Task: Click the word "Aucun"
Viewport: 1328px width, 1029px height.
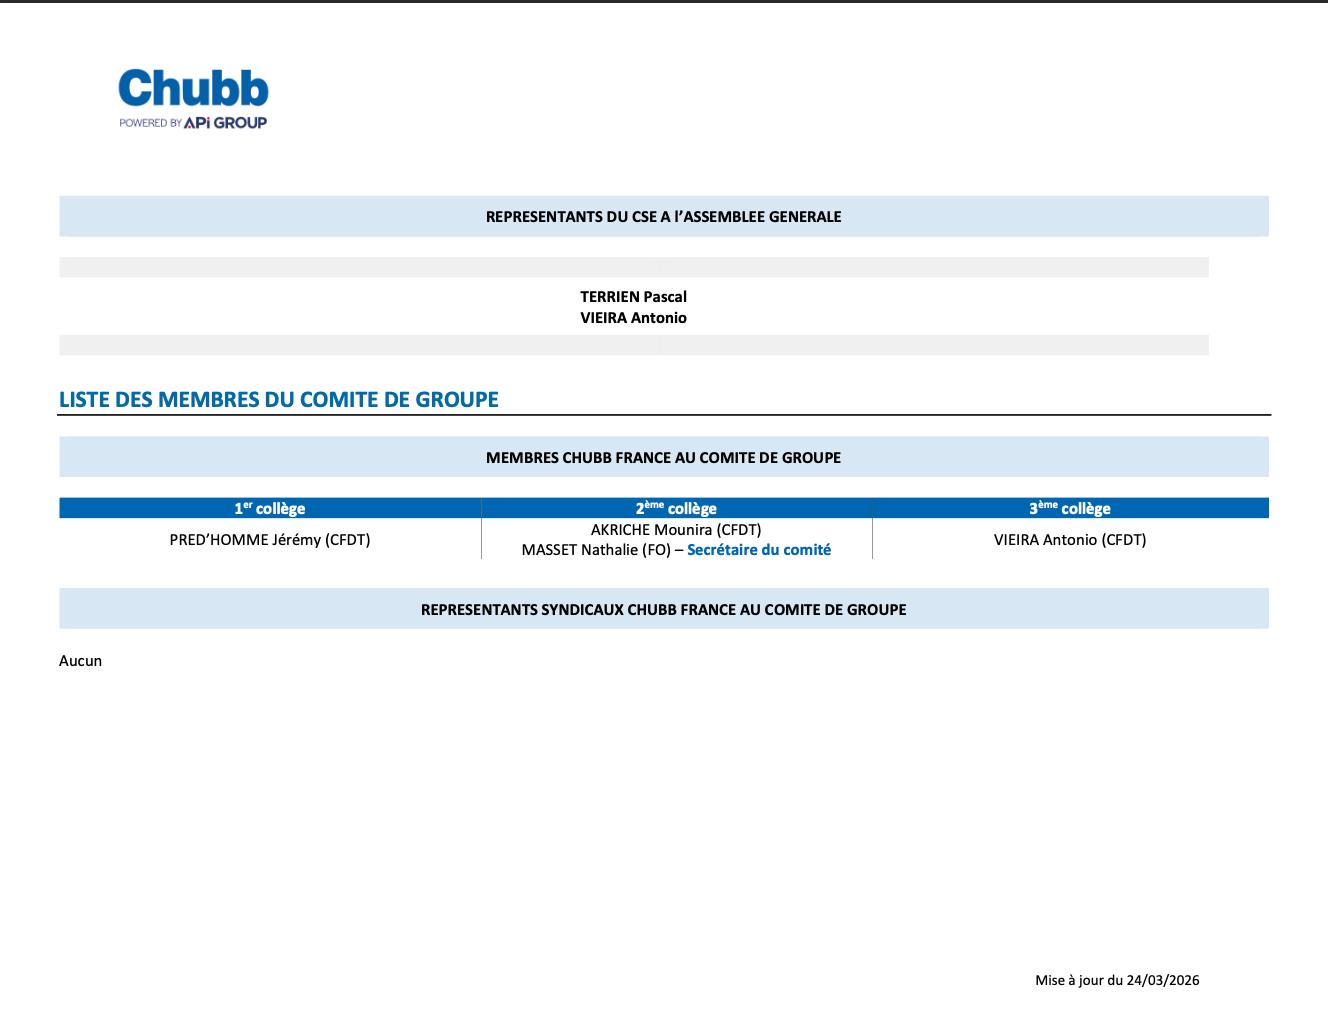Action: [x=81, y=661]
